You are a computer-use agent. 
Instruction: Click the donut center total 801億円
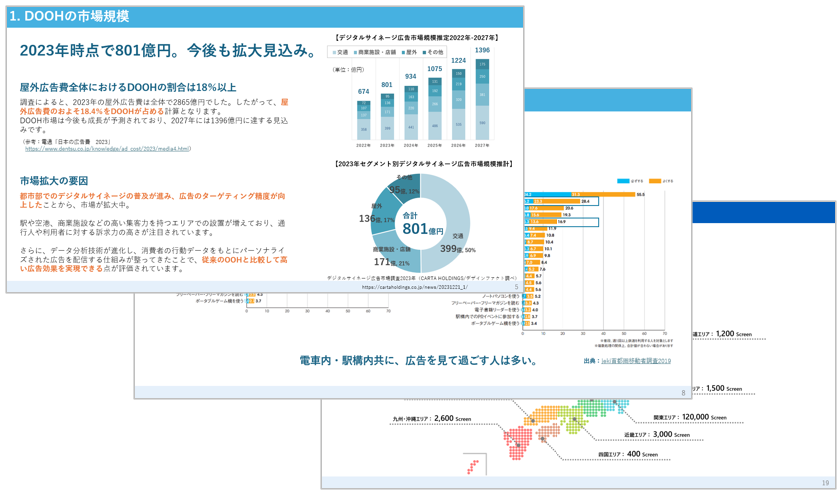click(421, 224)
